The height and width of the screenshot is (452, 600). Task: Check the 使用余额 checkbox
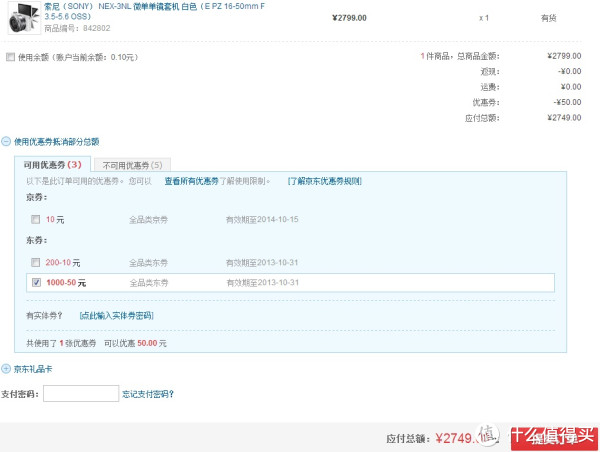pyautogui.click(x=10, y=57)
